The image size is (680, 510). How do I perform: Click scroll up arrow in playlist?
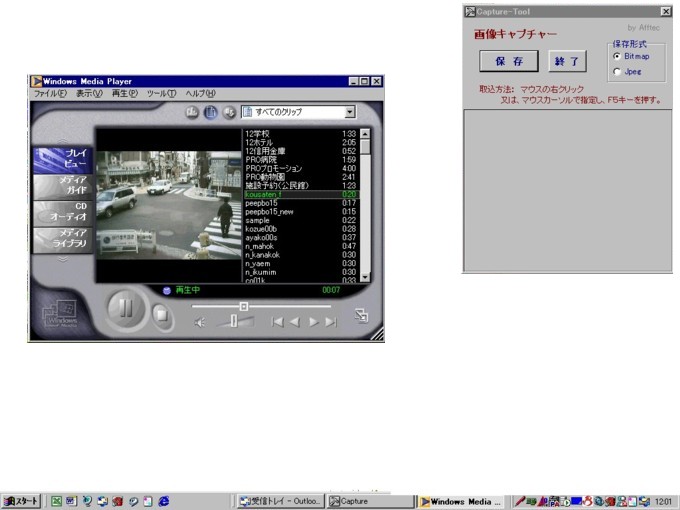click(x=365, y=134)
